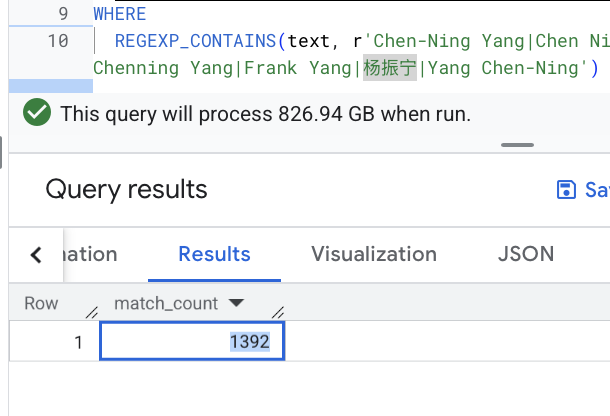This screenshot has height=416, width=610.
Task: Grab the match_count column resize handle
Action: point(278,312)
